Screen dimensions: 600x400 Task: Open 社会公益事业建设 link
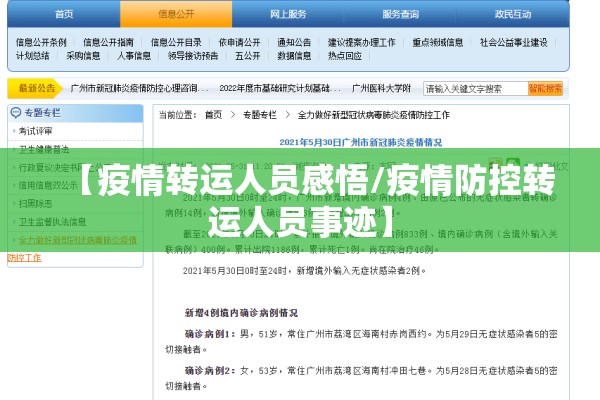pos(514,42)
